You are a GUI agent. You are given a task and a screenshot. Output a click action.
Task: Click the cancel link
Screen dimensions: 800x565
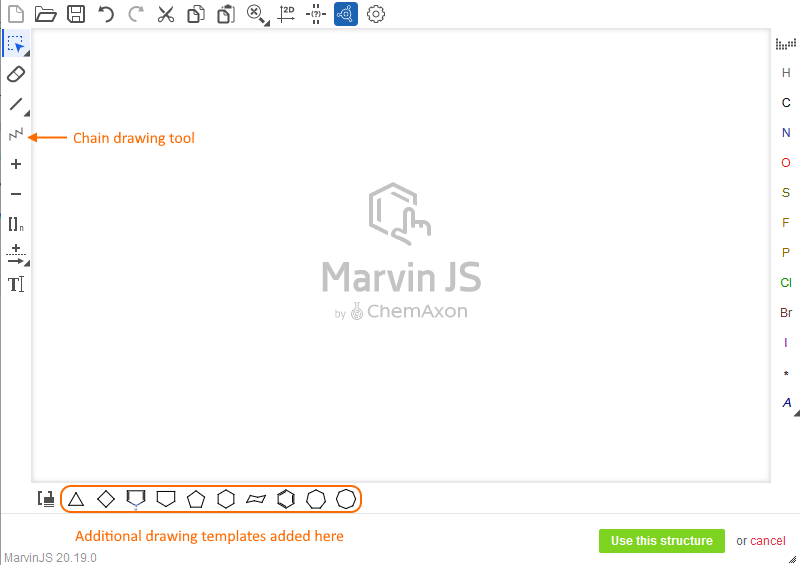[768, 541]
